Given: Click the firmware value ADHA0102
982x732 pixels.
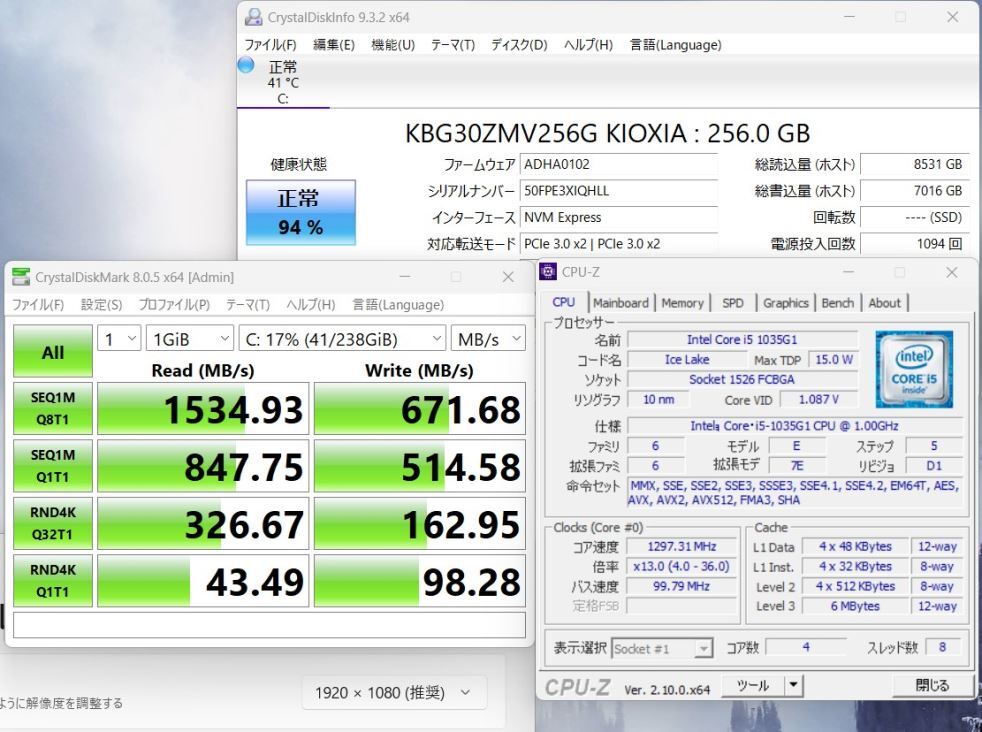Looking at the screenshot, I should coord(619,165).
